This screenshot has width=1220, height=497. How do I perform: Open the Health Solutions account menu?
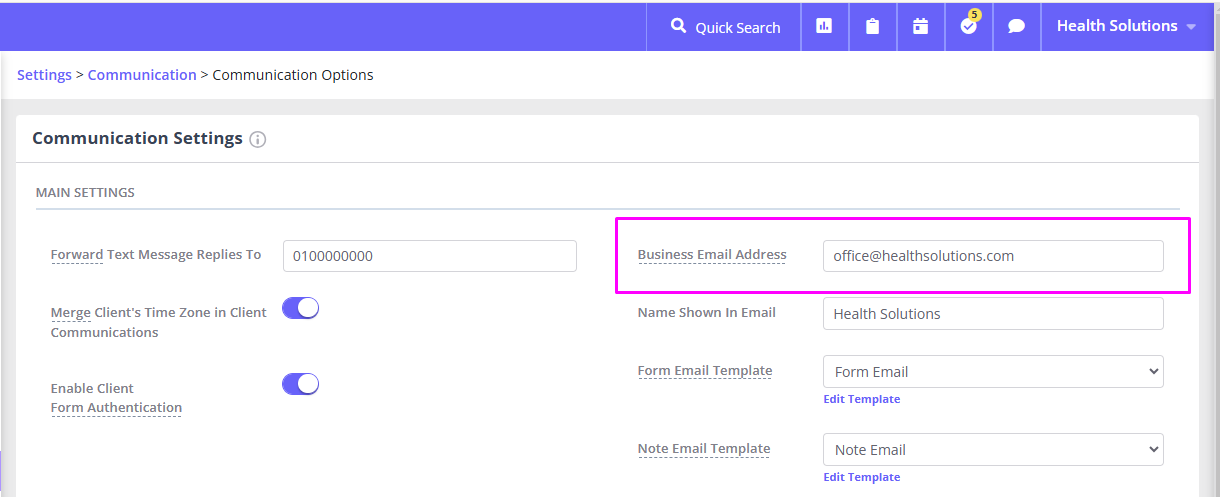point(1126,26)
